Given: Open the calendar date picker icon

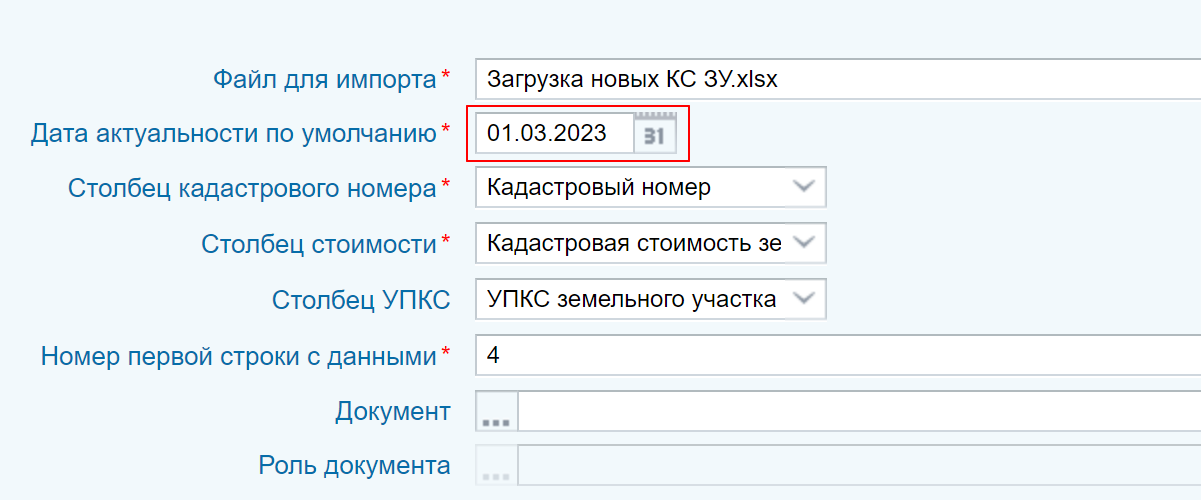Looking at the screenshot, I should (656, 133).
